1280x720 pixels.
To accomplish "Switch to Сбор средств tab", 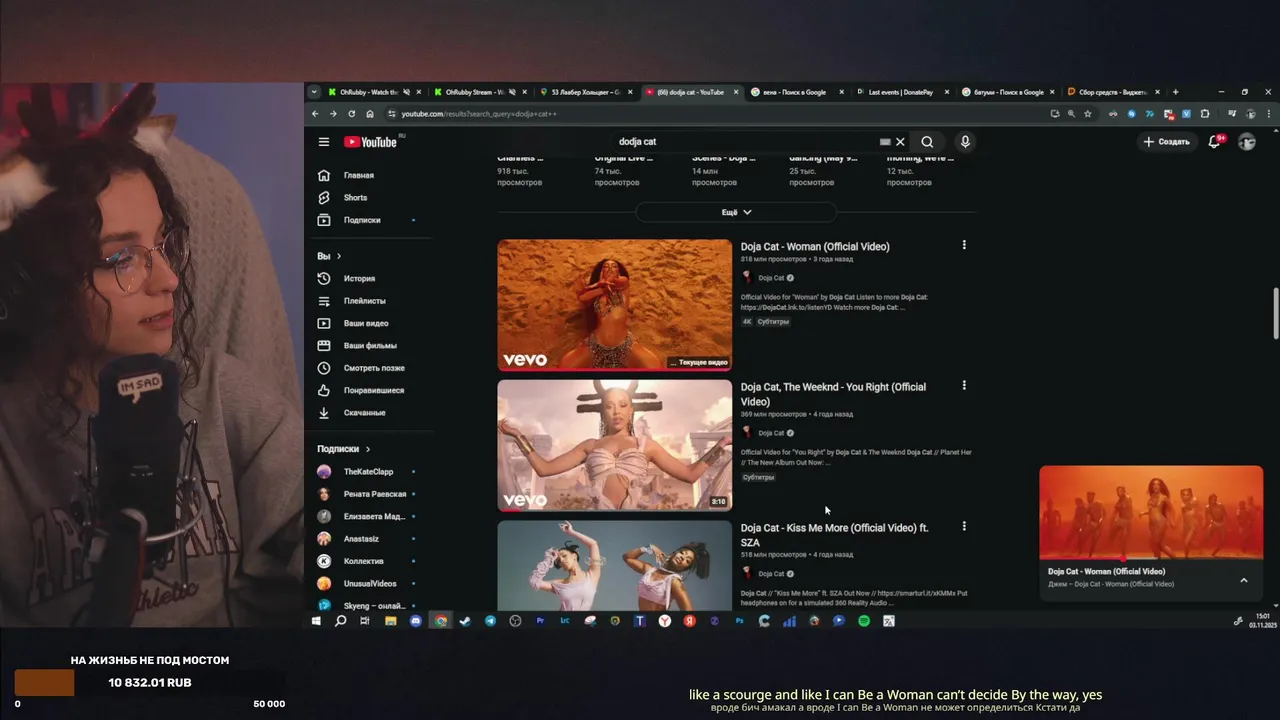I will pos(1113,92).
